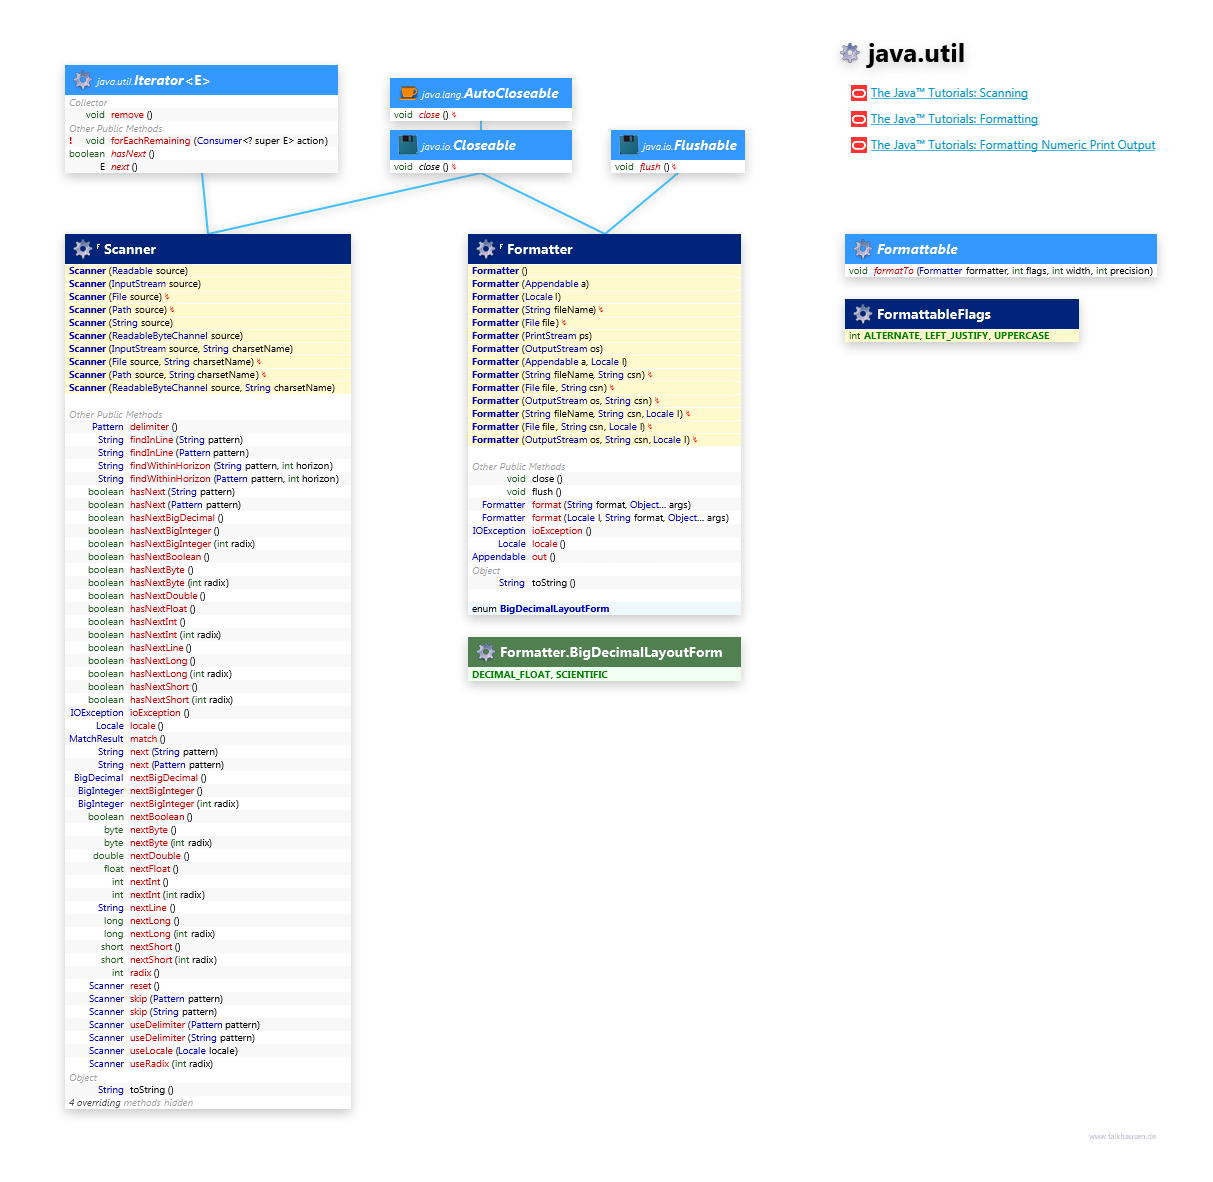
Task: Click Closeable close () method
Action: [433, 167]
